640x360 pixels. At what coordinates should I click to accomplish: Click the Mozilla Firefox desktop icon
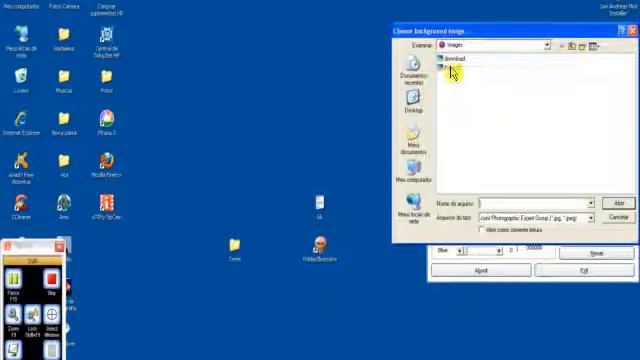(107, 165)
